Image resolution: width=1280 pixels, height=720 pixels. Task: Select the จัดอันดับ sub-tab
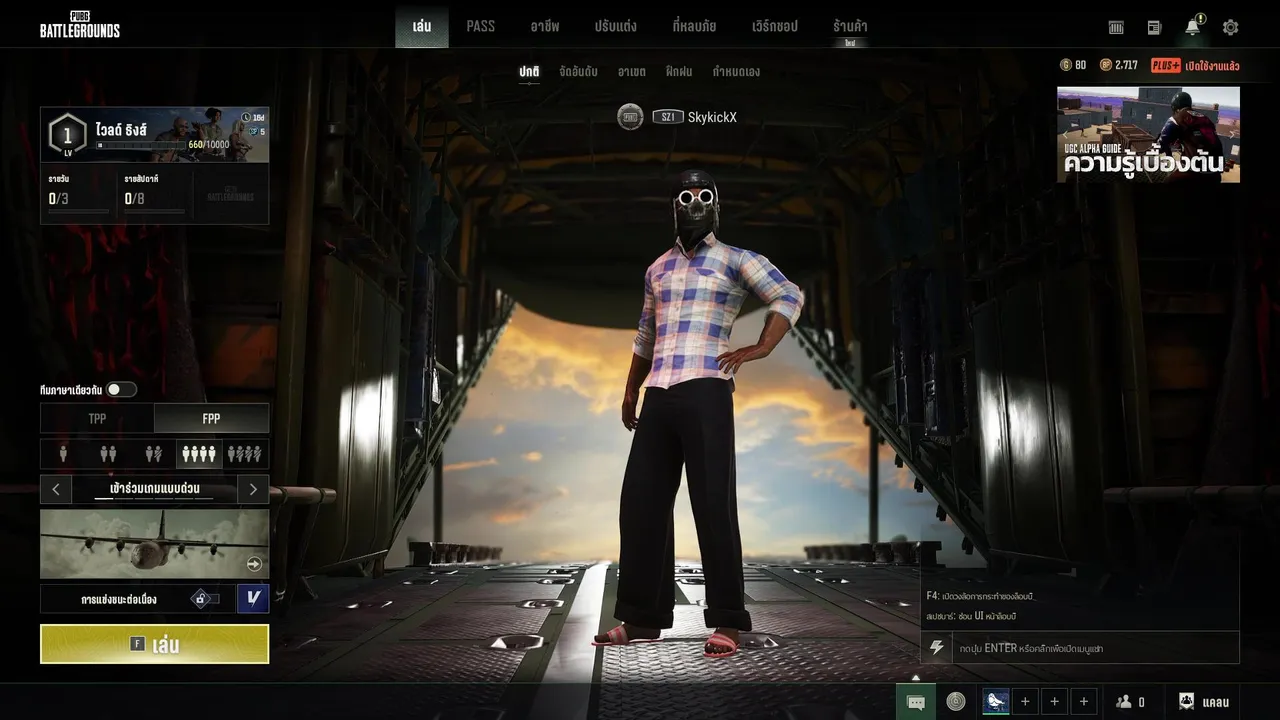click(x=579, y=72)
